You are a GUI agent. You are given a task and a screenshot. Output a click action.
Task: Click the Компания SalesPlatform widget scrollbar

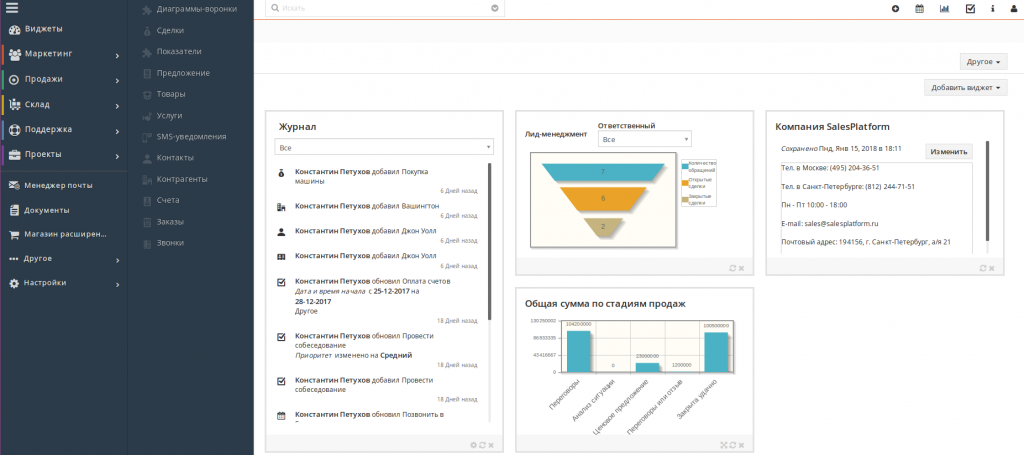pyautogui.click(x=988, y=191)
